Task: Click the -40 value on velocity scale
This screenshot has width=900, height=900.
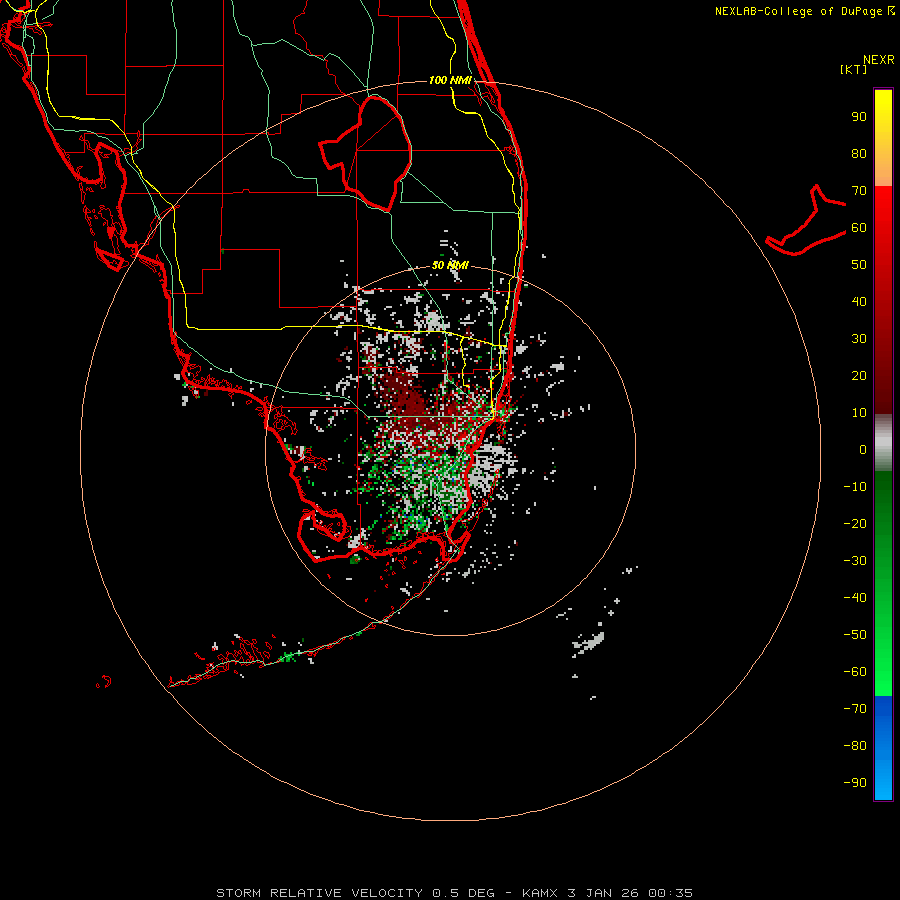Action: click(x=855, y=598)
